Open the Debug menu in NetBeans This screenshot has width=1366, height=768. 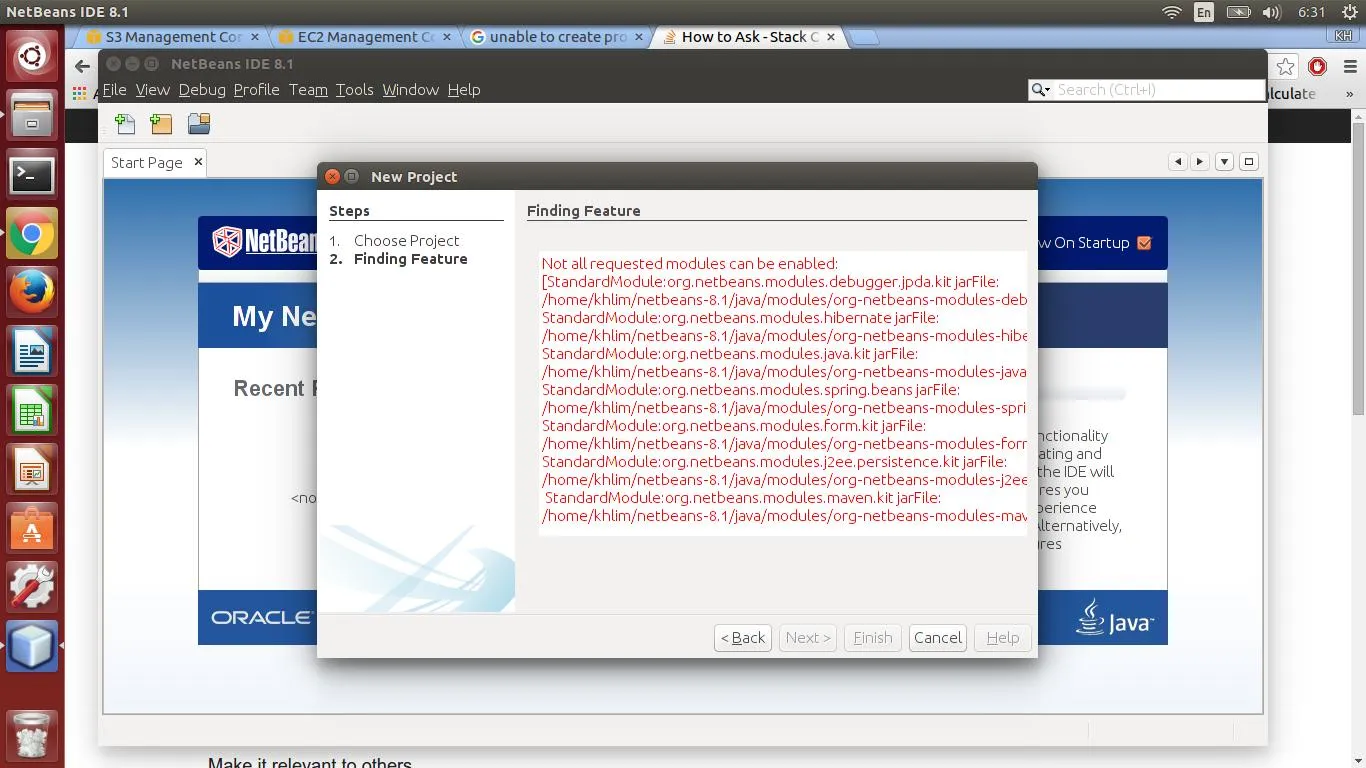(x=202, y=89)
